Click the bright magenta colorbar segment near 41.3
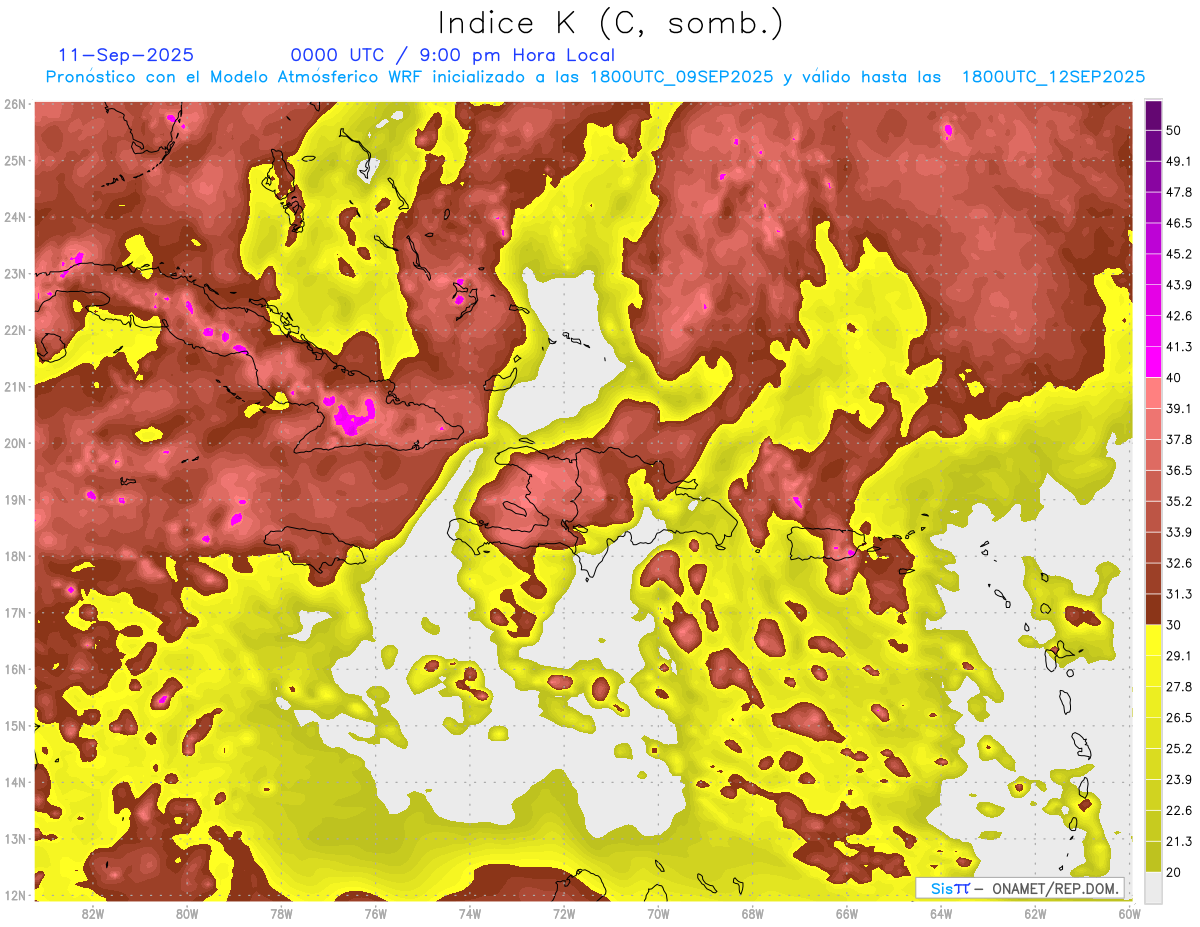This screenshot has height=927, width=1200. 1153,362
